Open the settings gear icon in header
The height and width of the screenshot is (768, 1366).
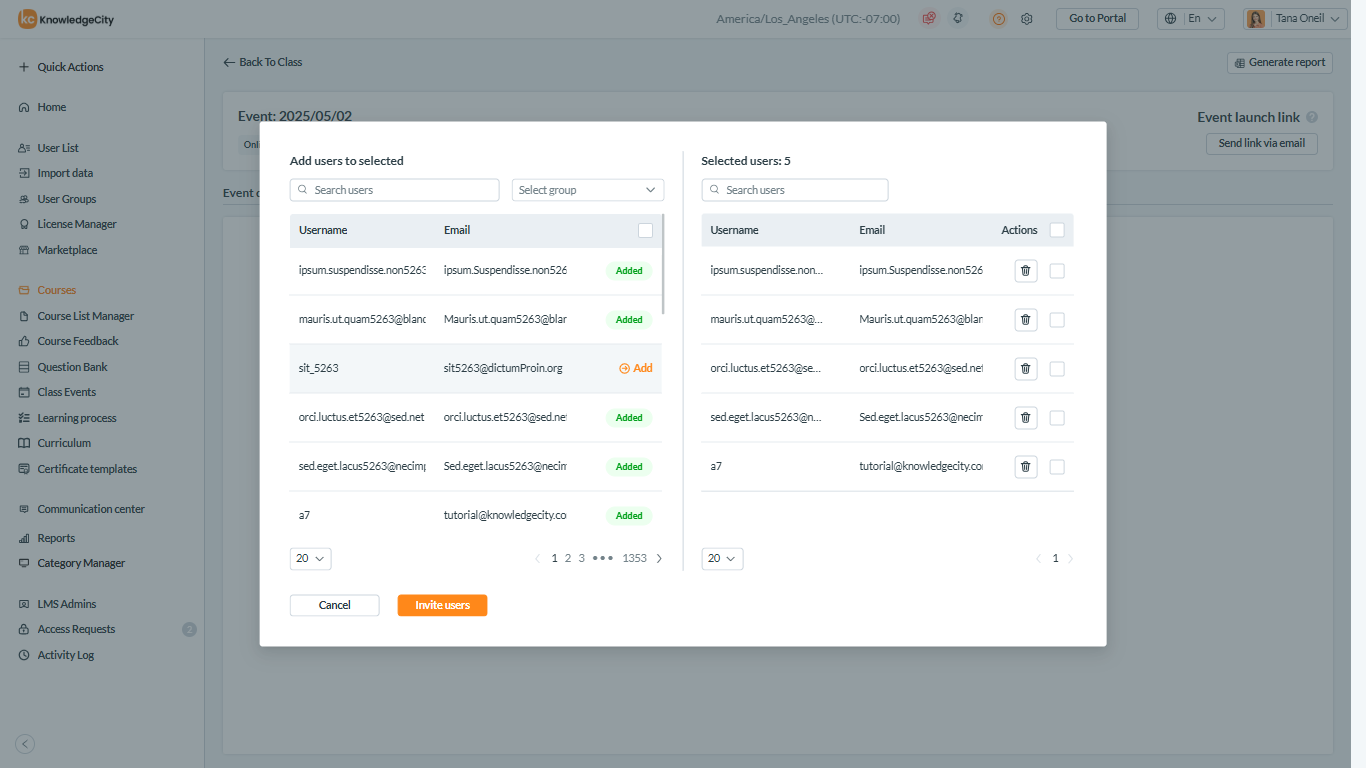1026,19
